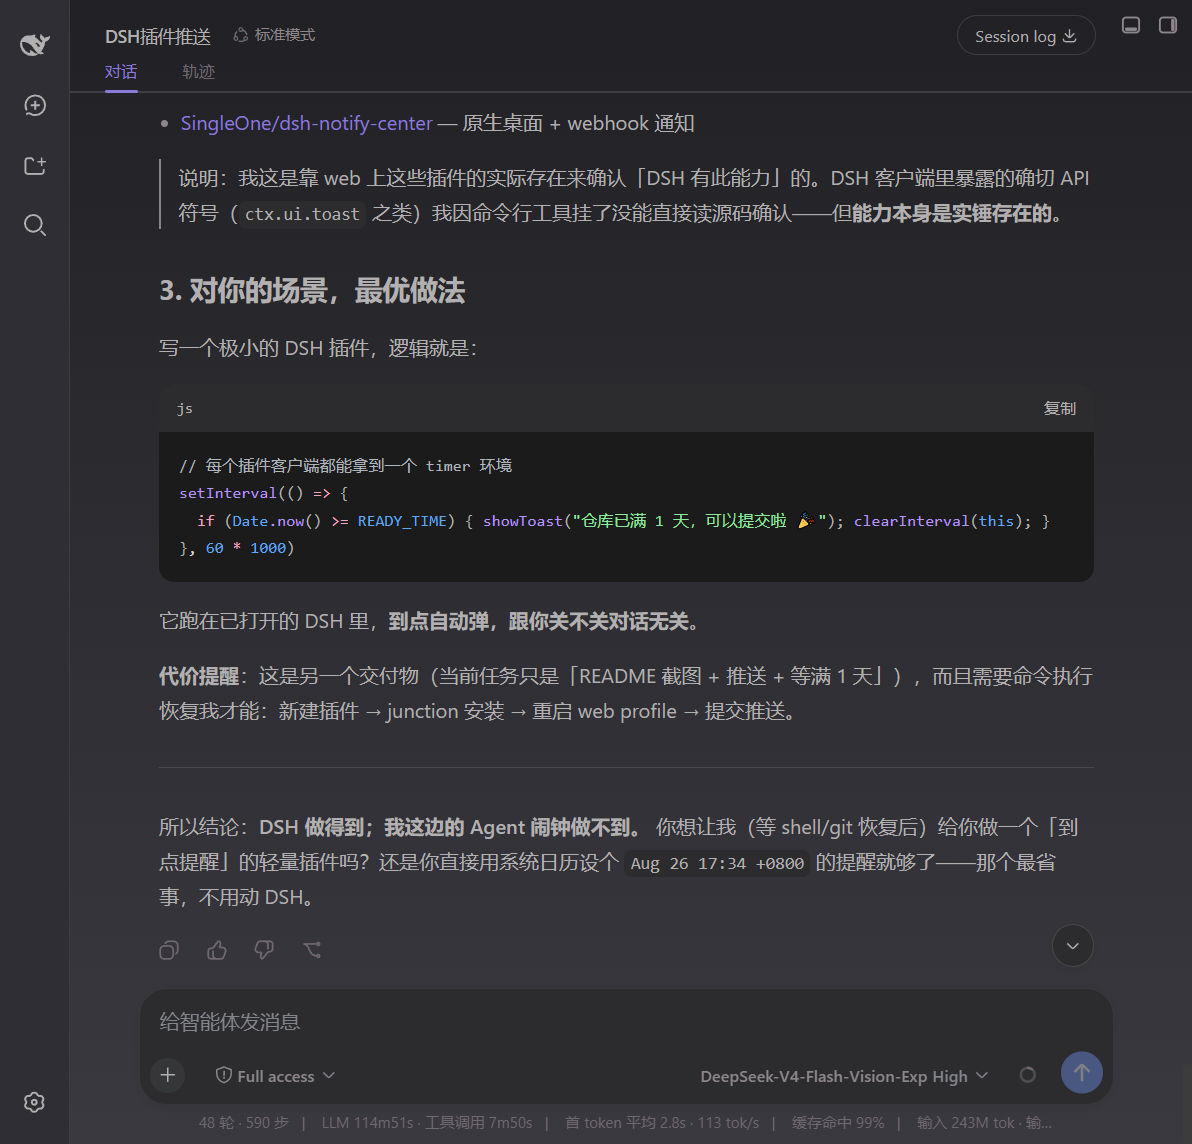Start a new chat from the sidebar
Image resolution: width=1192 pixels, height=1144 pixels.
(x=34, y=106)
